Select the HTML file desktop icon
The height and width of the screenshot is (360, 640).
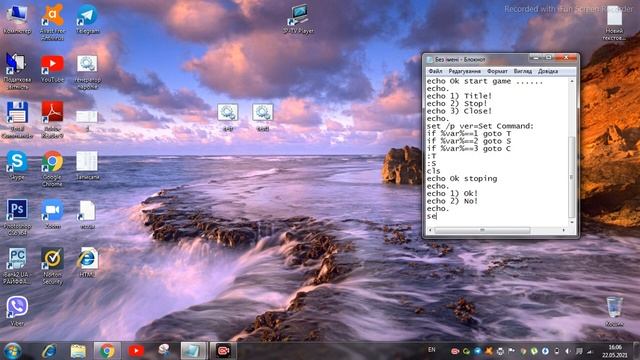[87, 263]
